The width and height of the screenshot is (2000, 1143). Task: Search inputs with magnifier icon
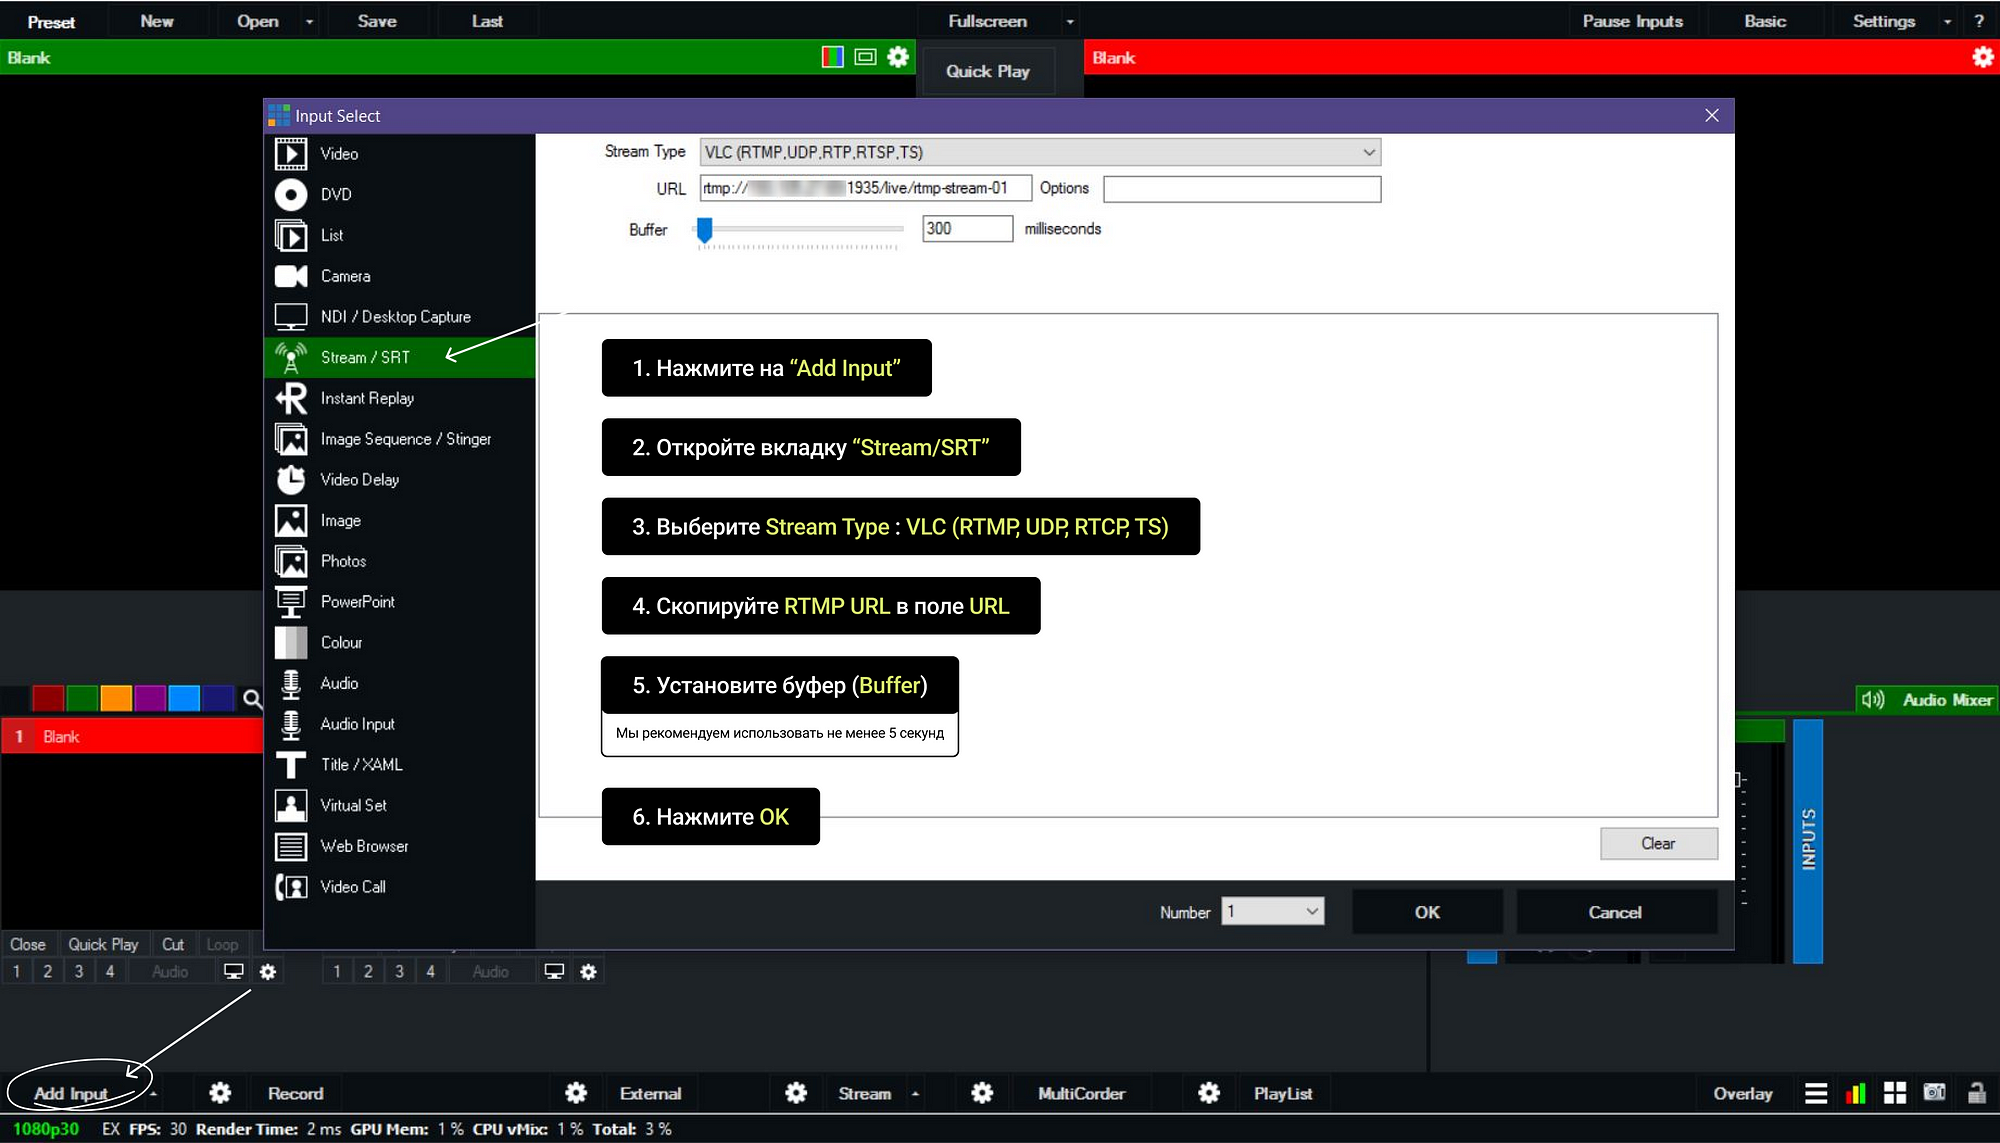(x=253, y=699)
